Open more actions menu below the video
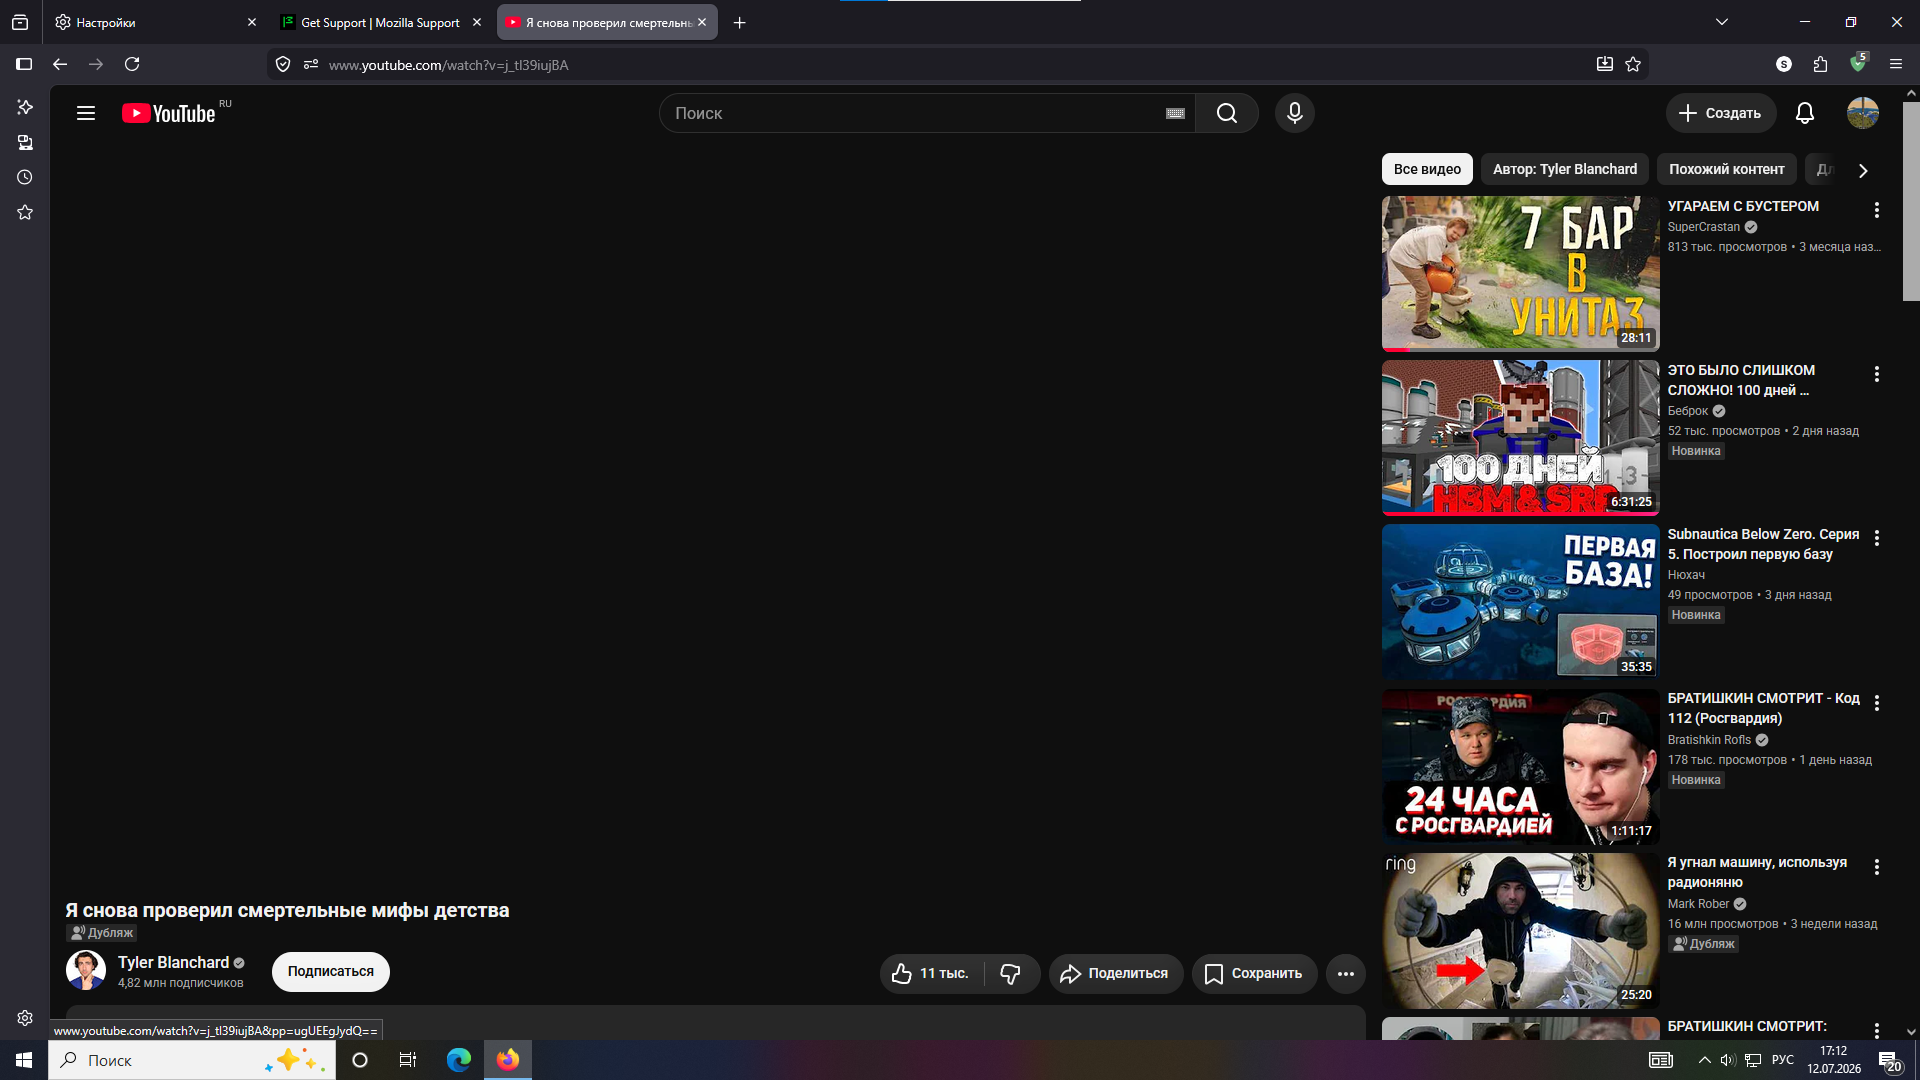Screen dimensions: 1920x1080 1346,973
